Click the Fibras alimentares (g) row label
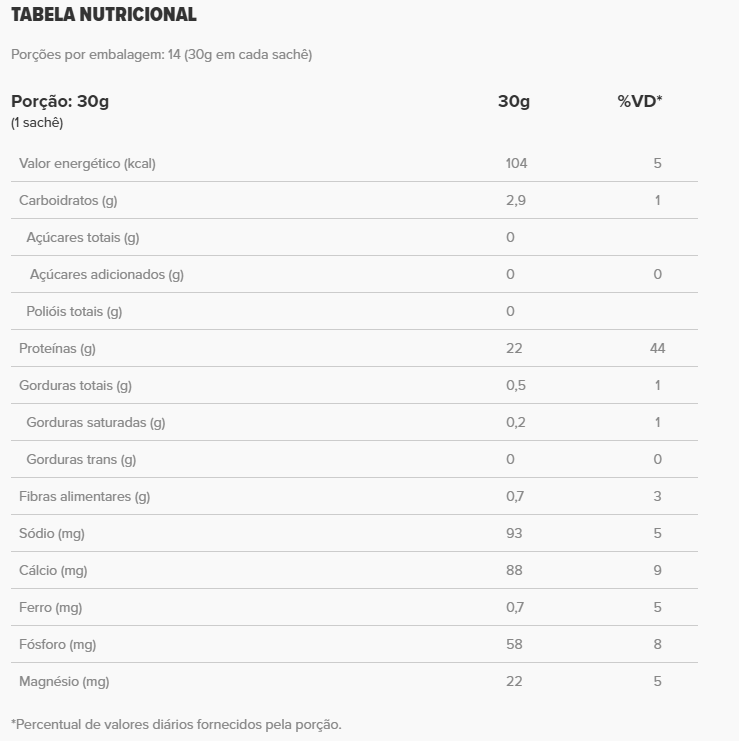The height and width of the screenshot is (741, 739). 84,496
